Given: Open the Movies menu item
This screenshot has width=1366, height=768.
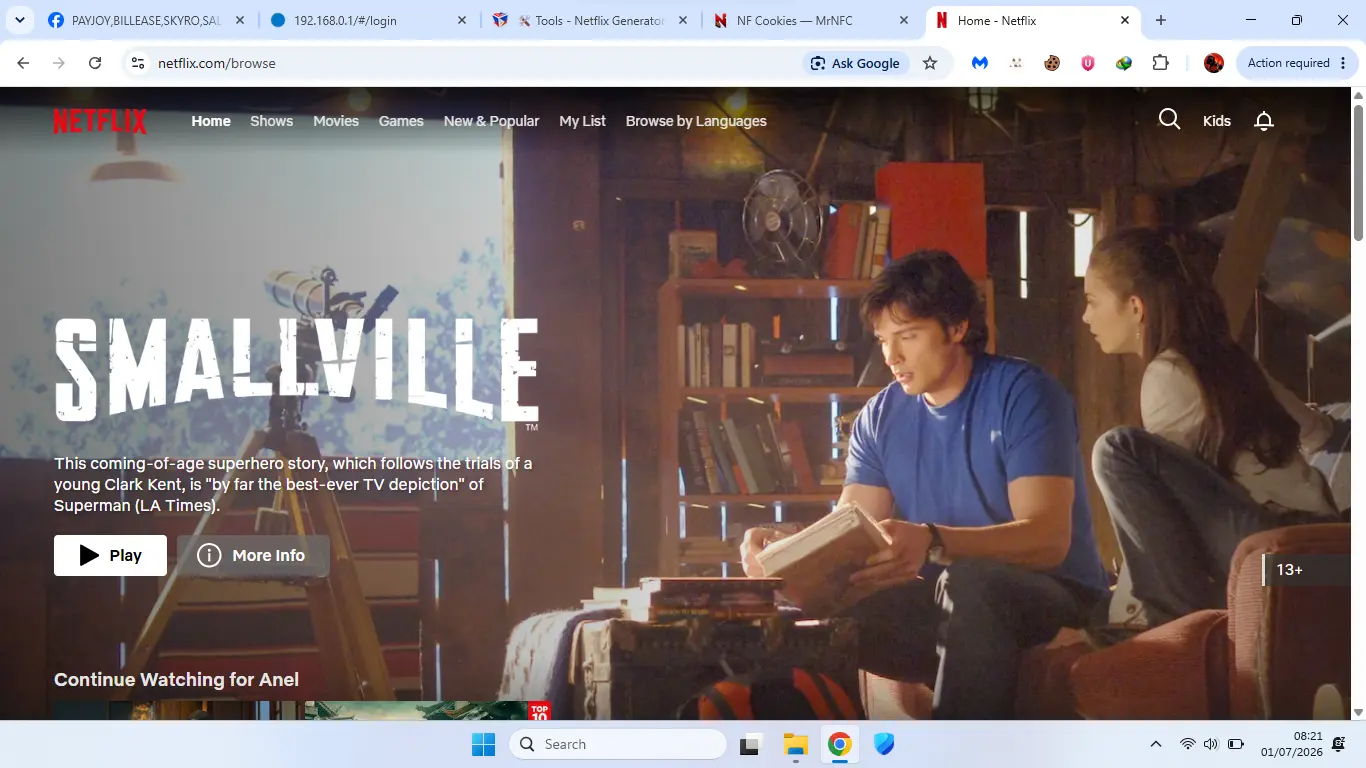Looking at the screenshot, I should [336, 121].
